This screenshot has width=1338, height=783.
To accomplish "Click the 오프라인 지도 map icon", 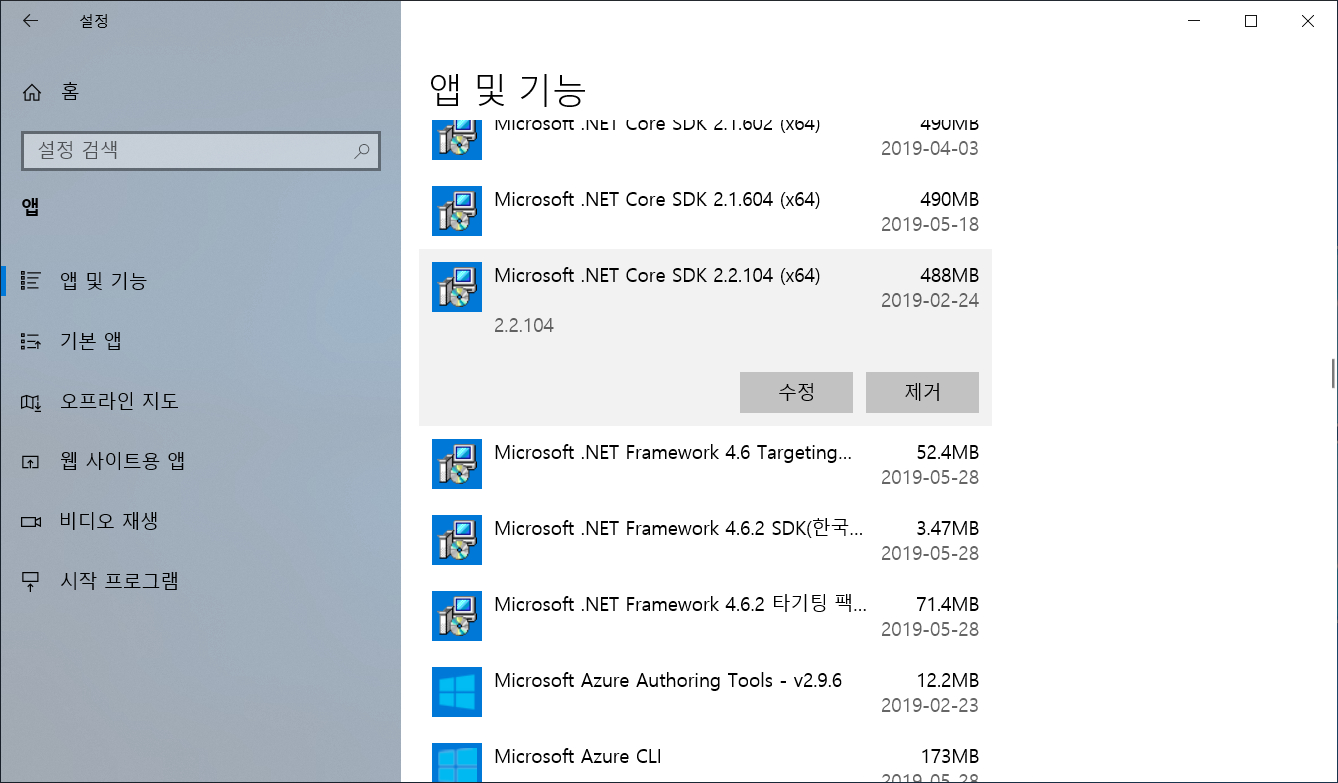I will (31, 402).
